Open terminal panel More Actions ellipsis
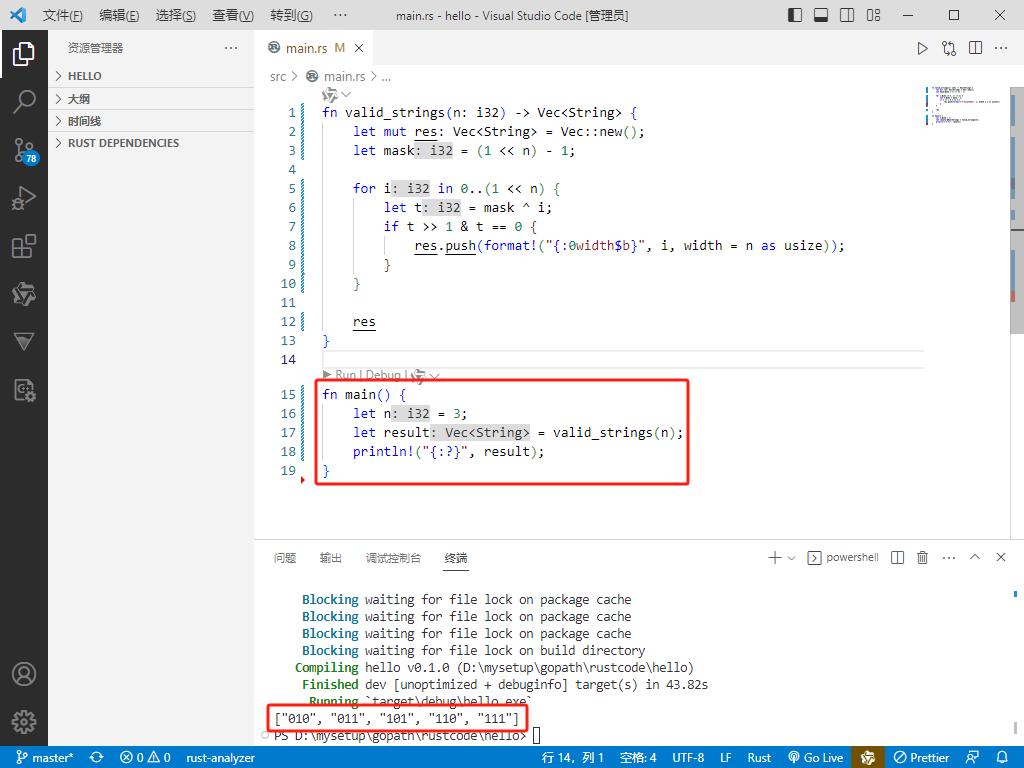 (x=949, y=558)
